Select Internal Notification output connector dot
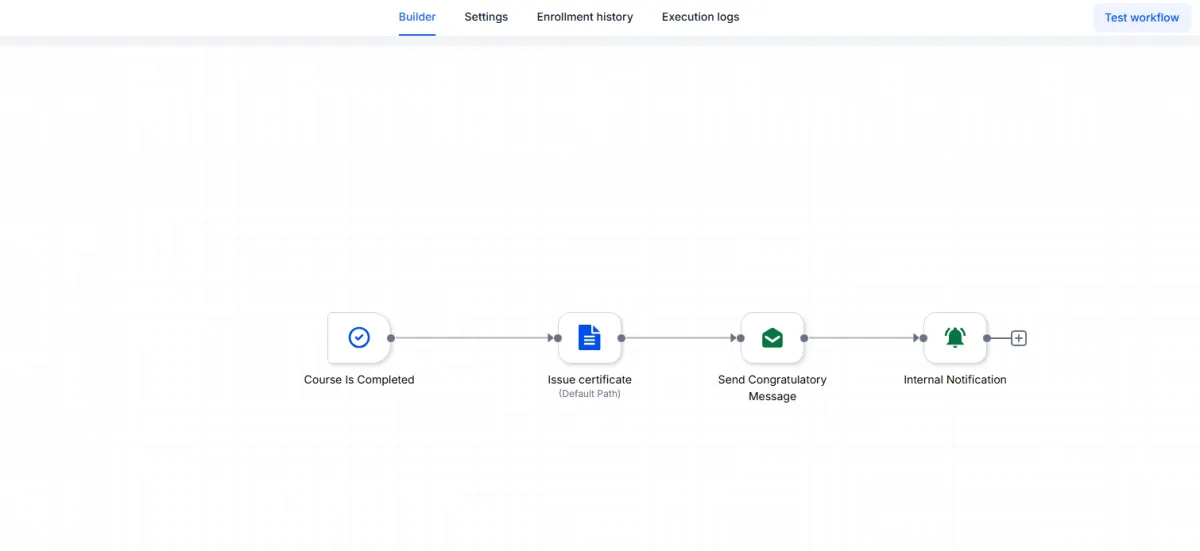This screenshot has height=551, width=1200. click(x=987, y=338)
